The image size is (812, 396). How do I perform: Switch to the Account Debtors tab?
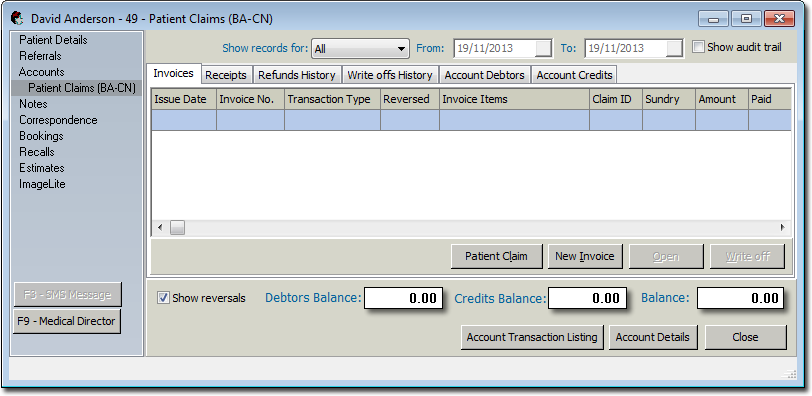485,75
